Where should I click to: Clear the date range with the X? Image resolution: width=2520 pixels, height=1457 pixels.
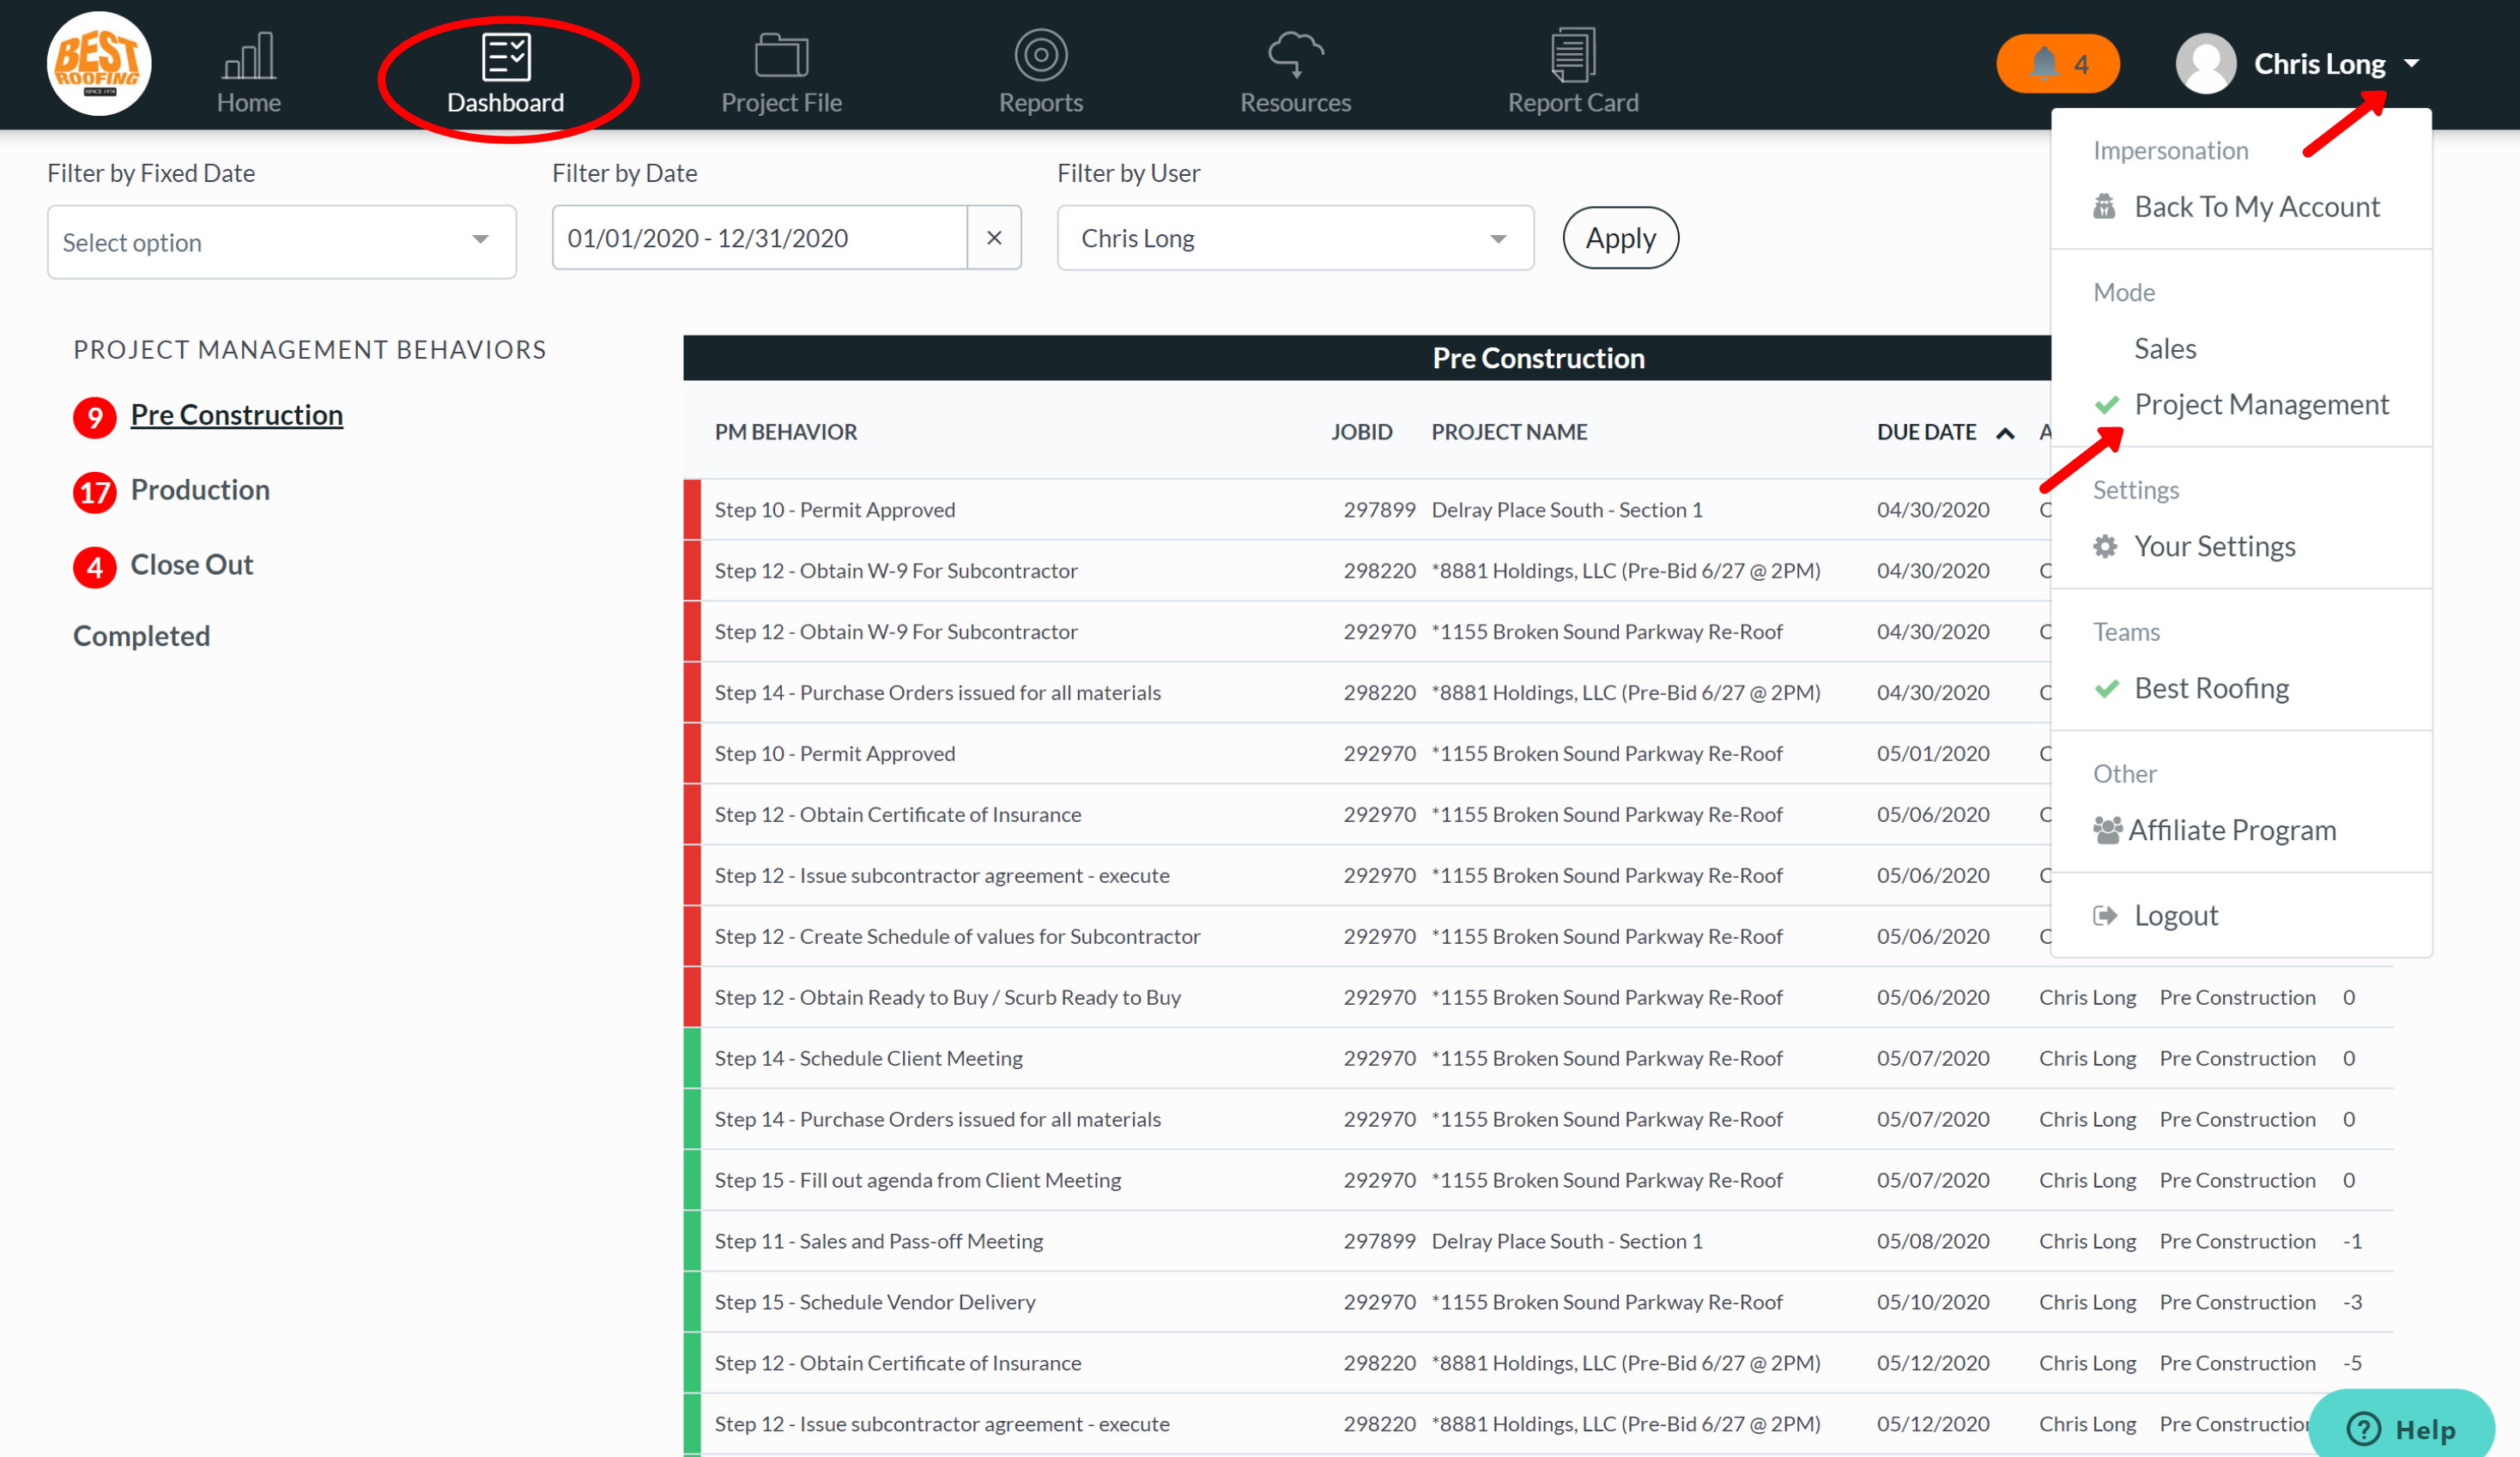click(994, 238)
